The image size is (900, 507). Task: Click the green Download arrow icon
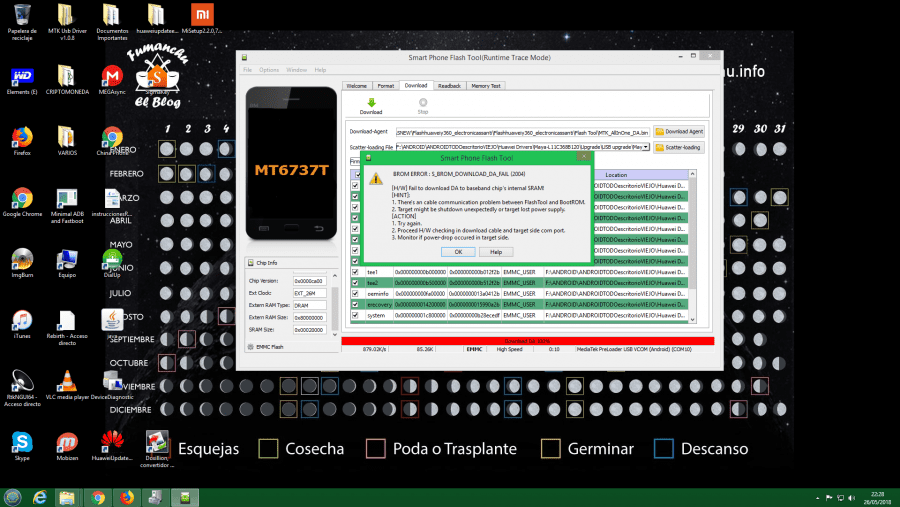point(371,103)
